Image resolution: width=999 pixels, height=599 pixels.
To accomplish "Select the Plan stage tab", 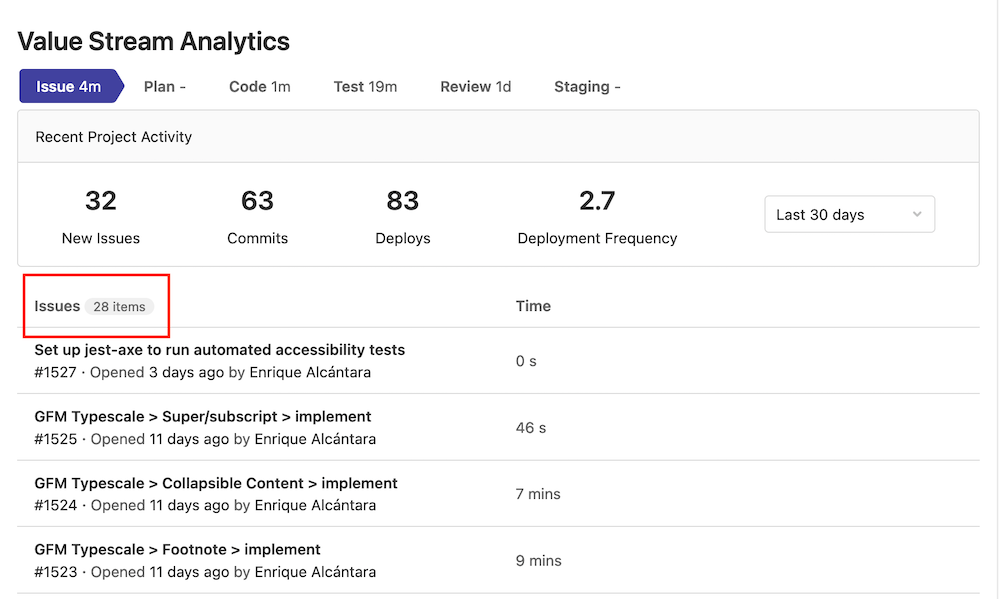I will pyautogui.click(x=164, y=86).
